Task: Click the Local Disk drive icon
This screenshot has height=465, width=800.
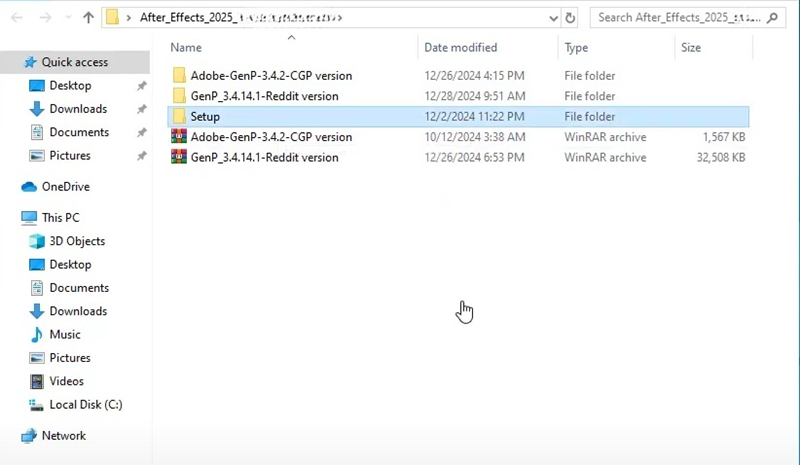Action: (36, 405)
